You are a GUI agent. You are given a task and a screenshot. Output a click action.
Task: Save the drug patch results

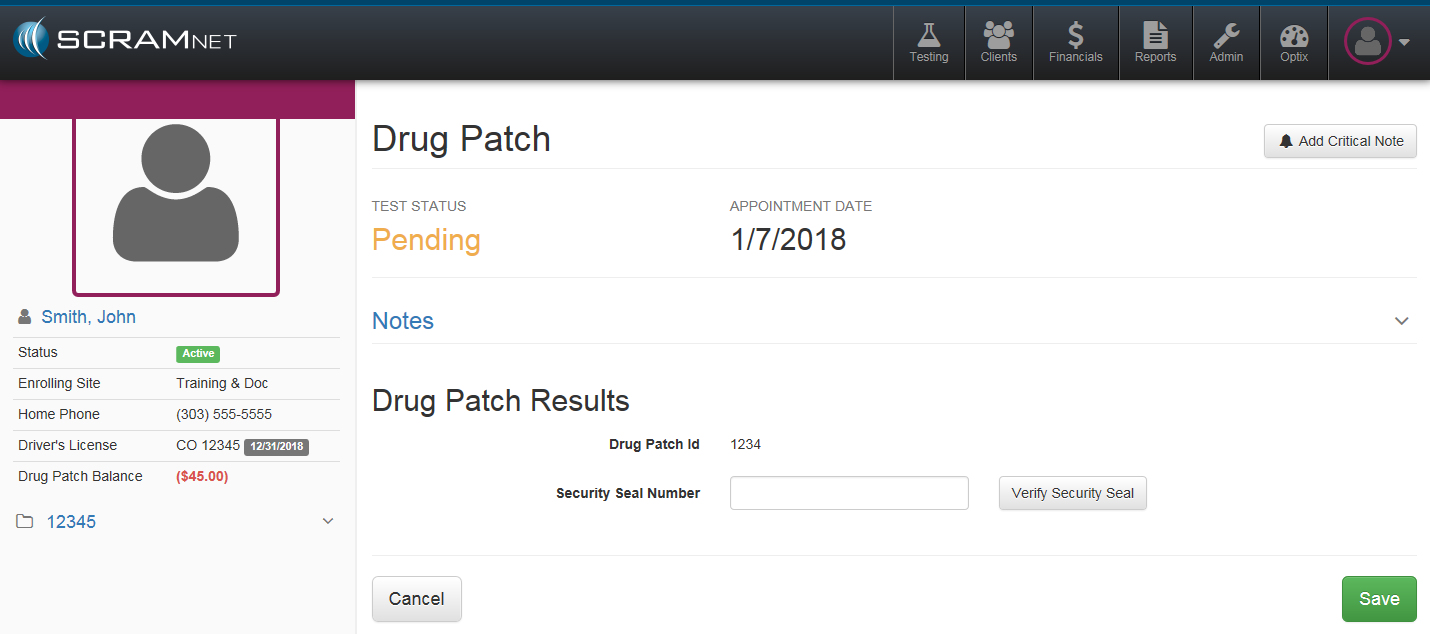click(x=1378, y=599)
